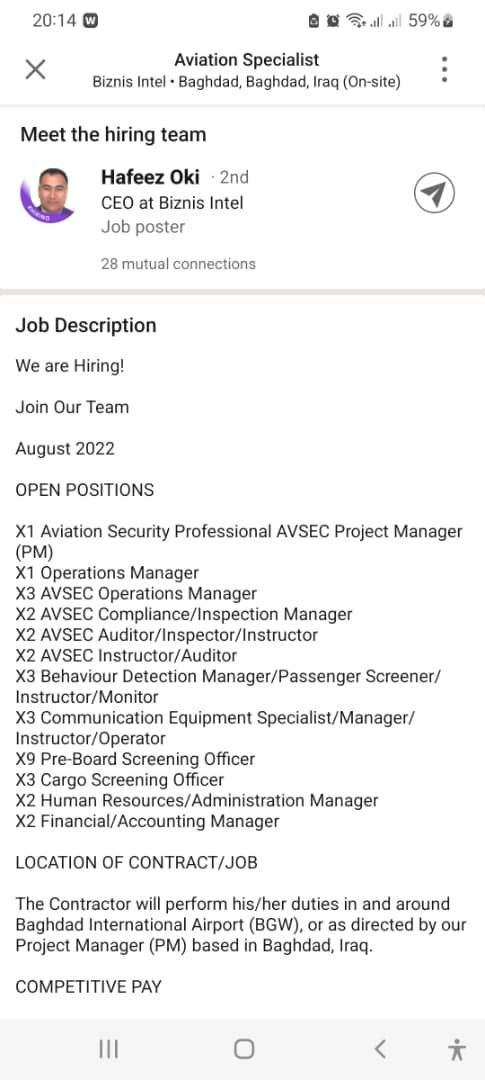Open Hafeez Oki's profile photo

pos(47,195)
